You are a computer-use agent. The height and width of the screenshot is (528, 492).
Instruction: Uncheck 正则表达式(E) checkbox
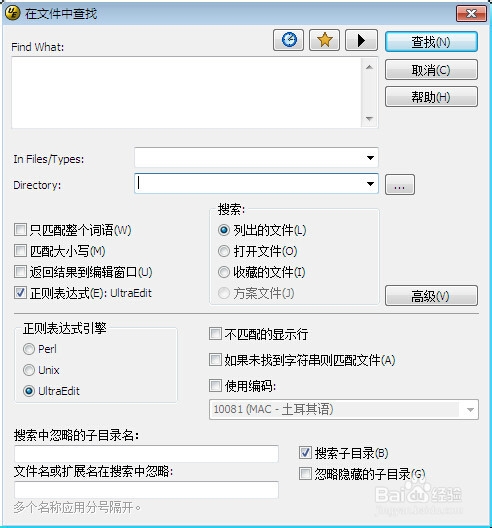pyautogui.click(x=20, y=293)
